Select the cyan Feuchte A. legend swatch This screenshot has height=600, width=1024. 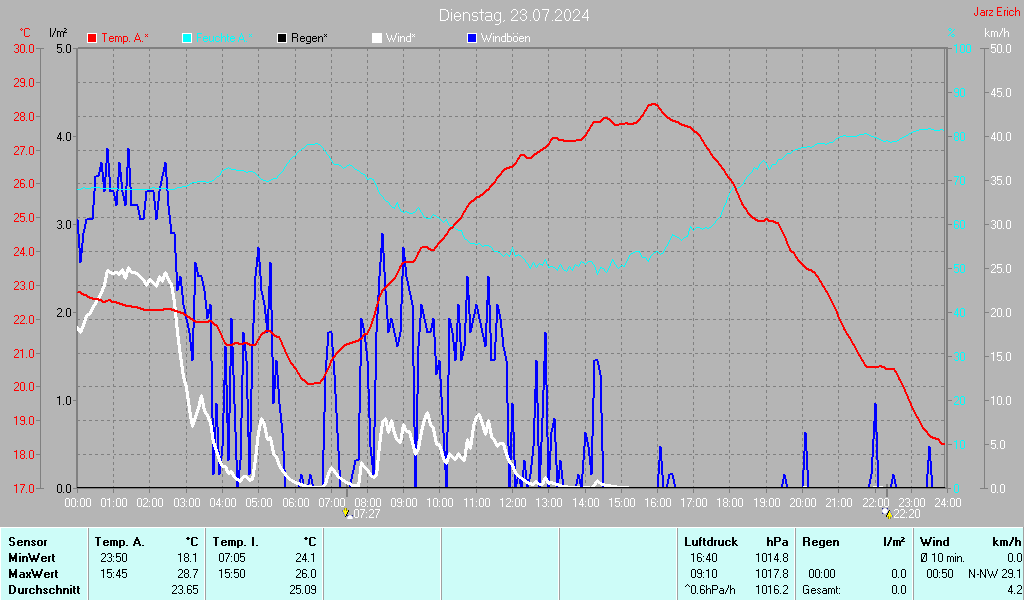[187, 39]
